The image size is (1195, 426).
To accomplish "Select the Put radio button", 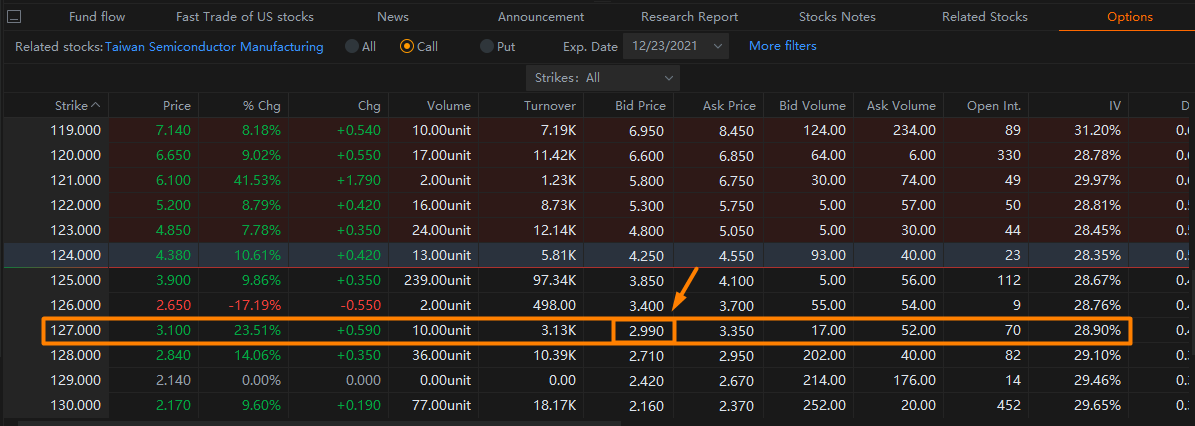I will [x=487, y=46].
